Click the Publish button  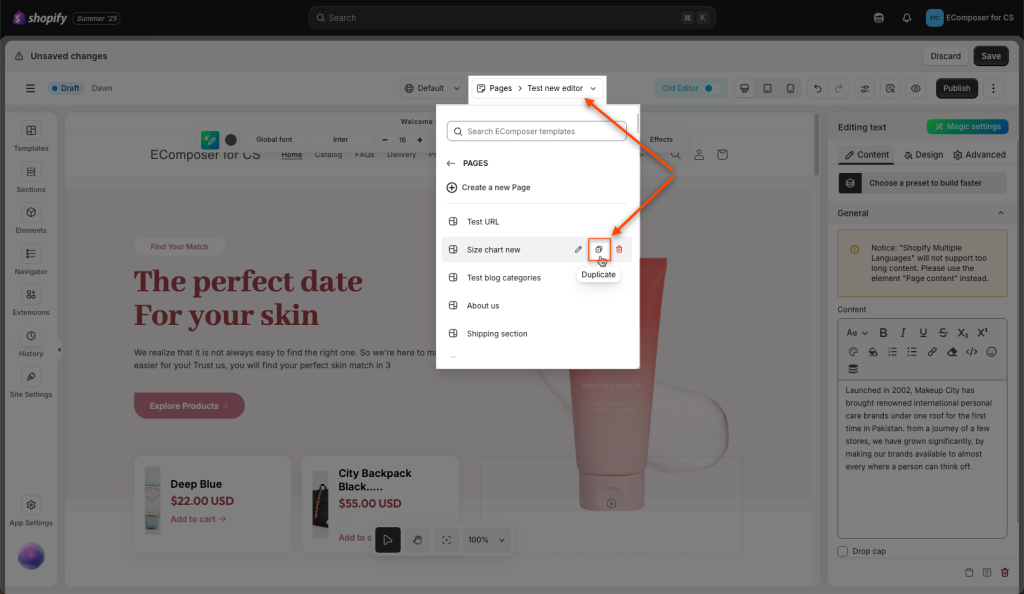pos(956,88)
